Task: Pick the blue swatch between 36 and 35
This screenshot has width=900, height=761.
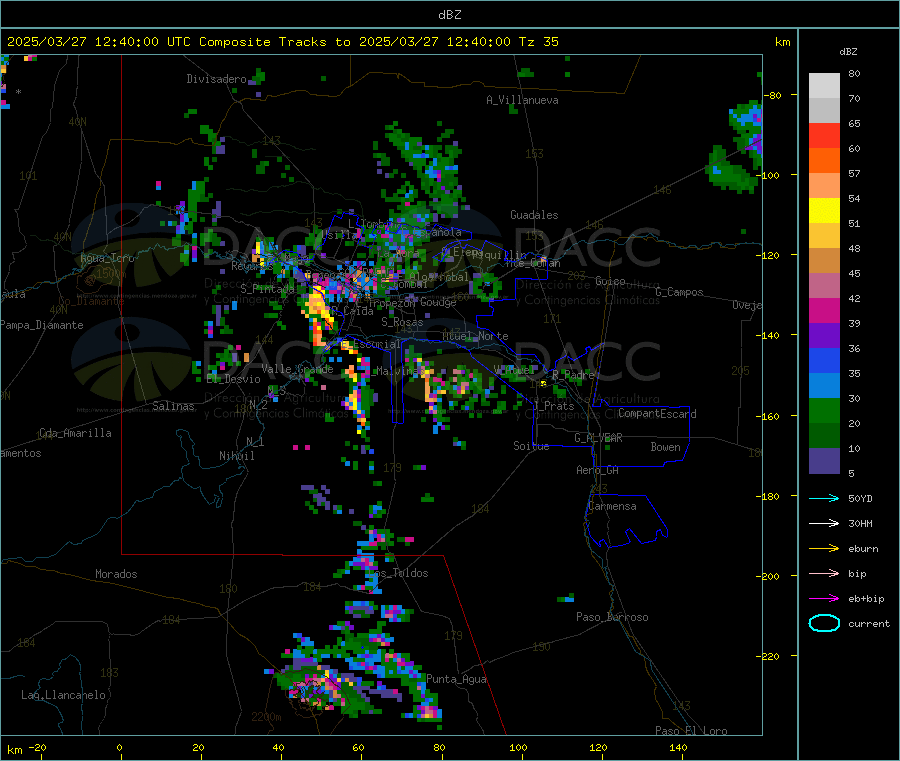Action: 824,360
